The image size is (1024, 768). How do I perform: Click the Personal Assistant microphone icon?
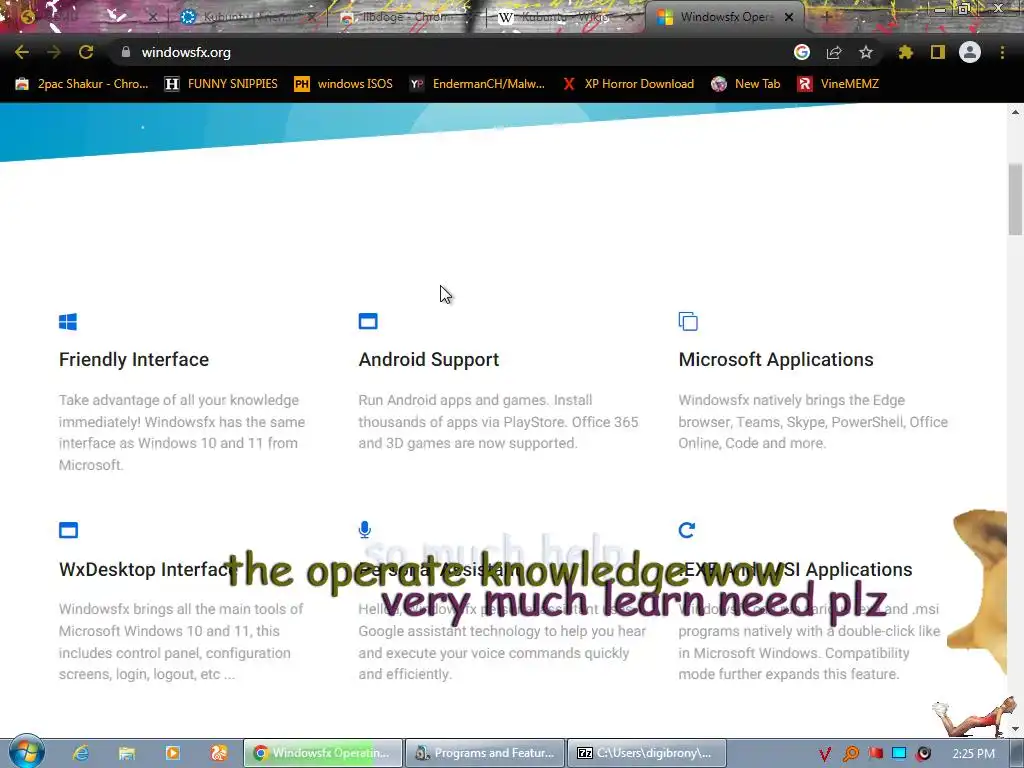(364, 530)
